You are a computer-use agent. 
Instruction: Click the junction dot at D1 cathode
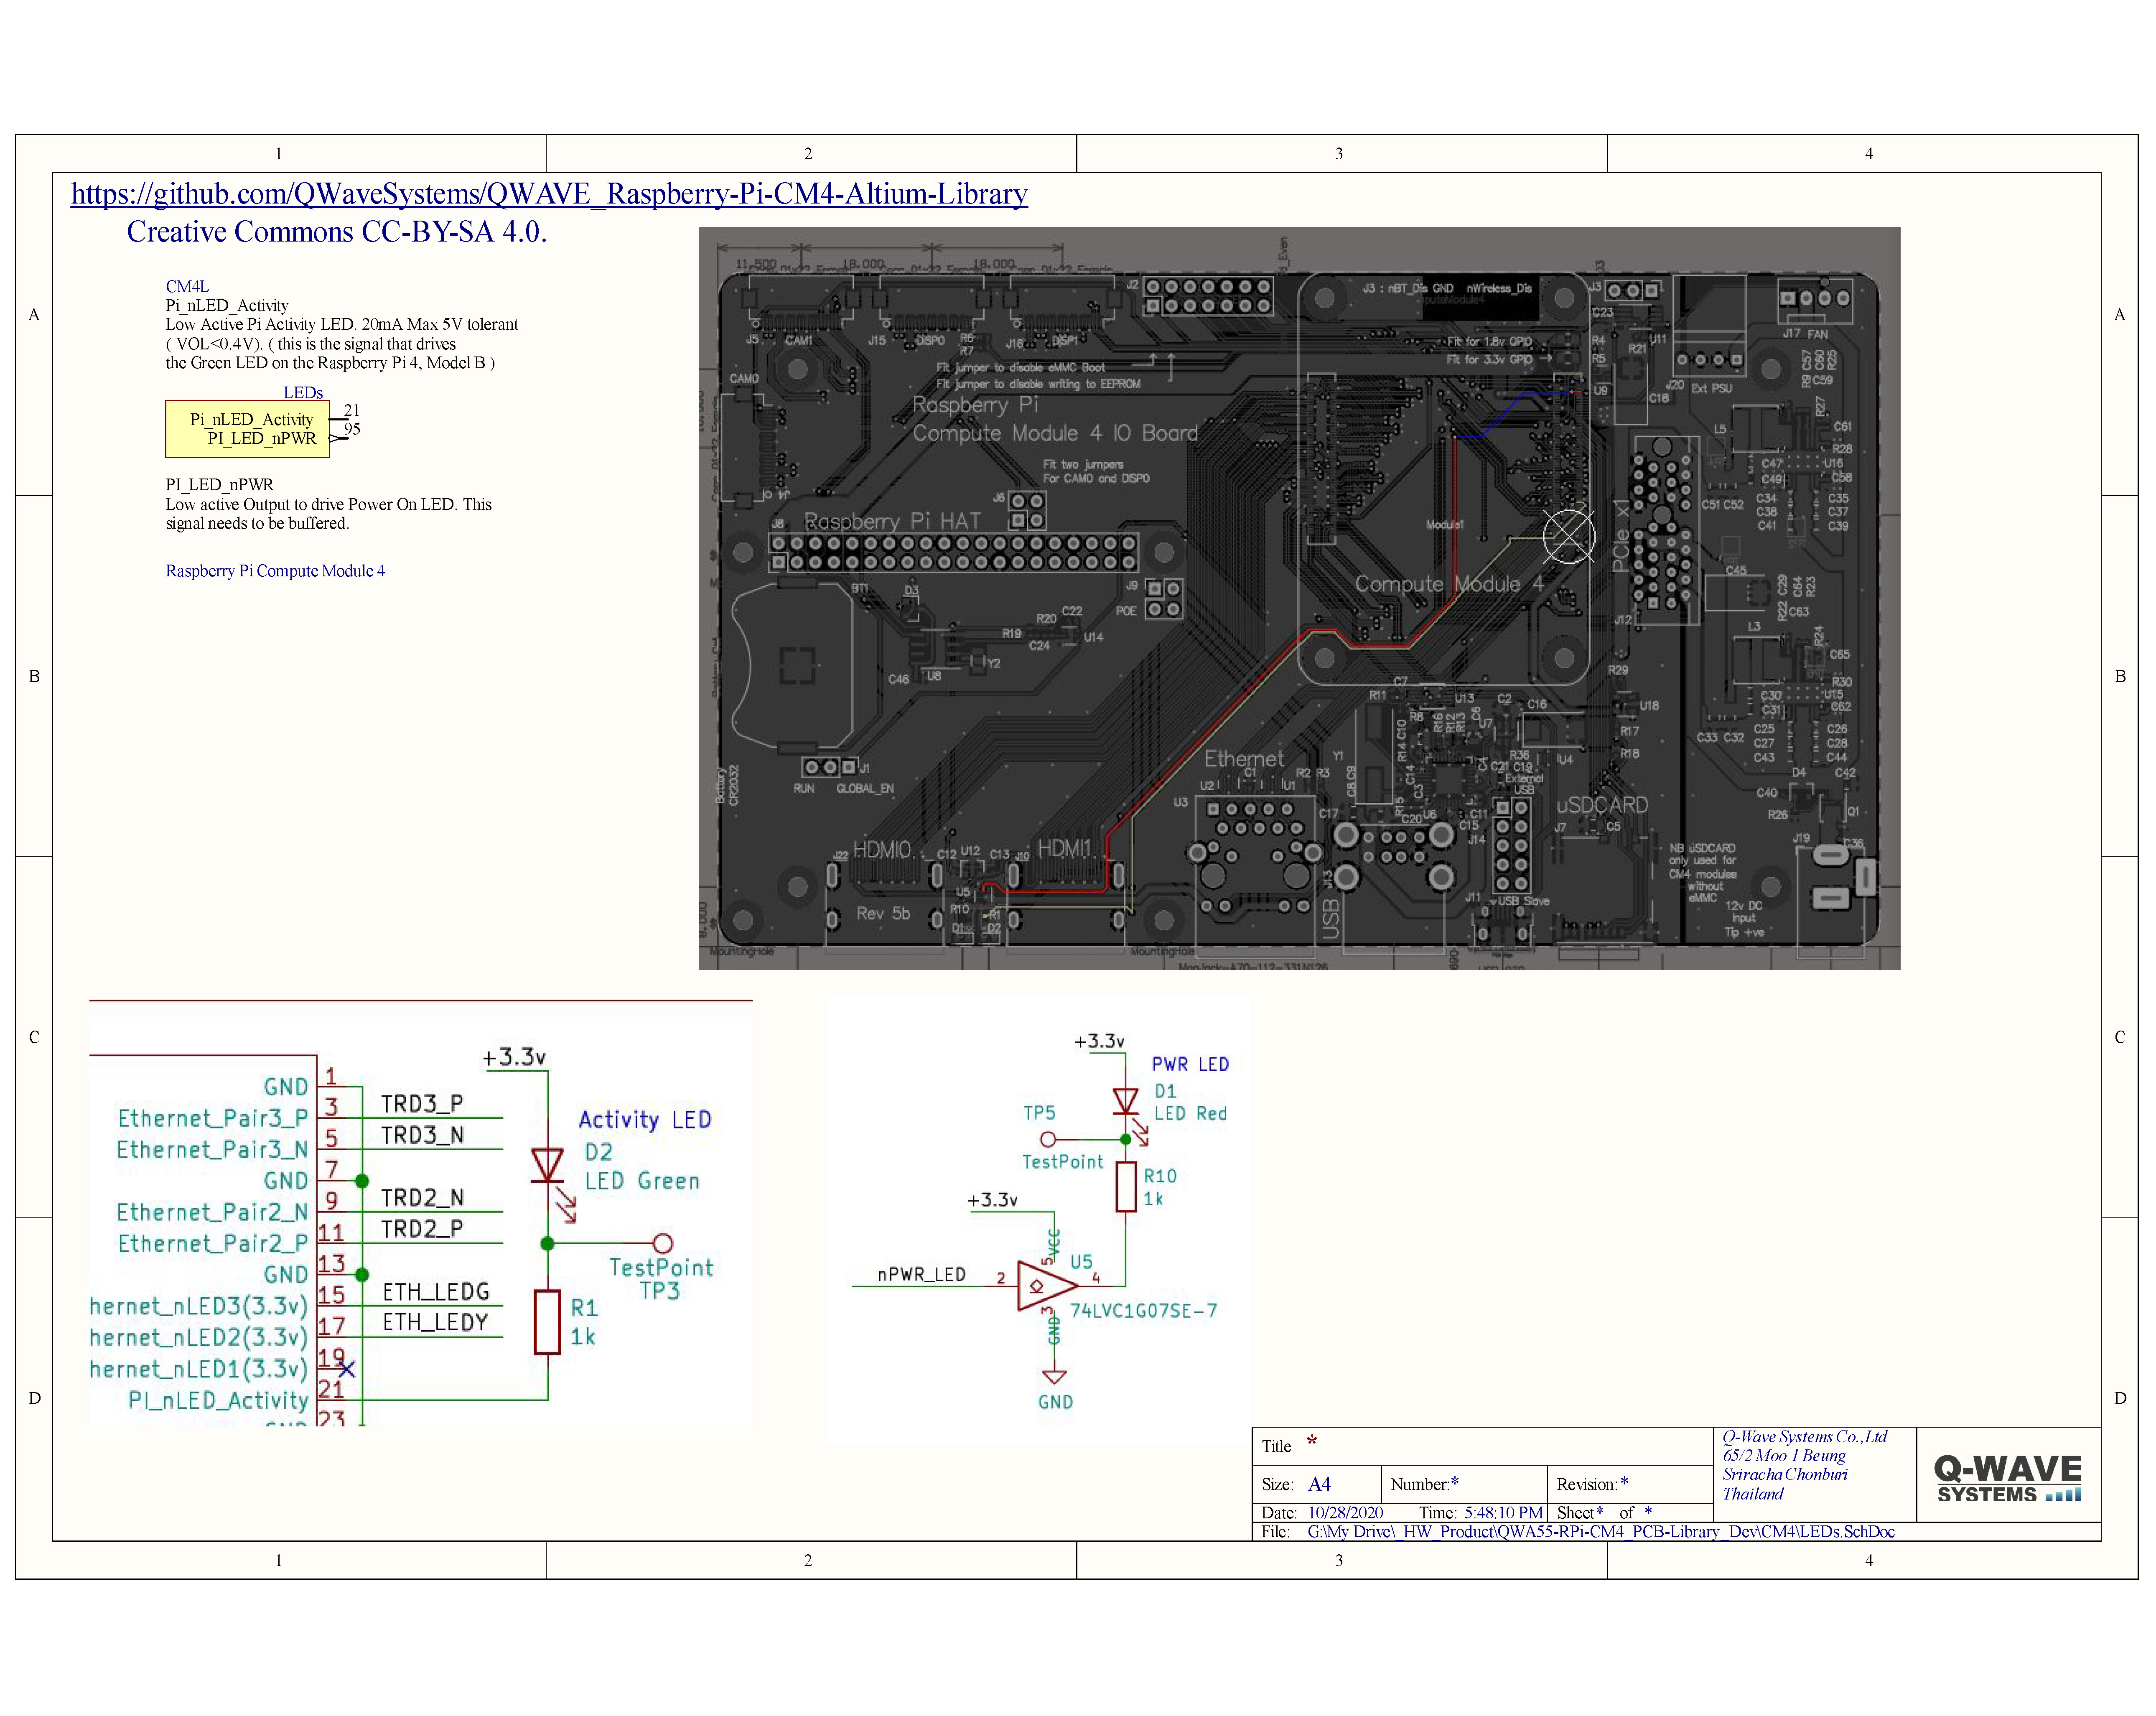point(1126,1139)
